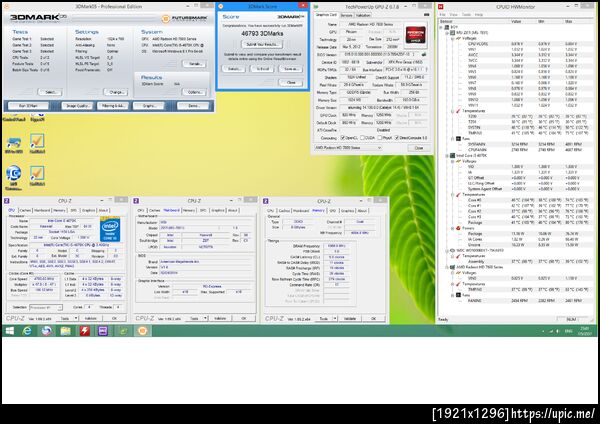Click GPU-Z screenshot camera icon
This screenshot has height=424, width=600.
click(426, 15)
